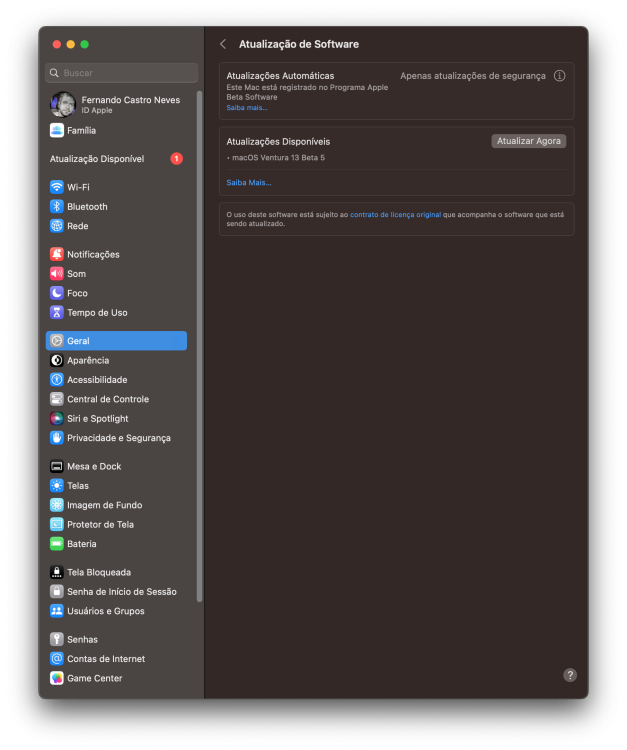The image size is (627, 750).
Task: Select the Som speaker icon
Action: (x=56, y=274)
